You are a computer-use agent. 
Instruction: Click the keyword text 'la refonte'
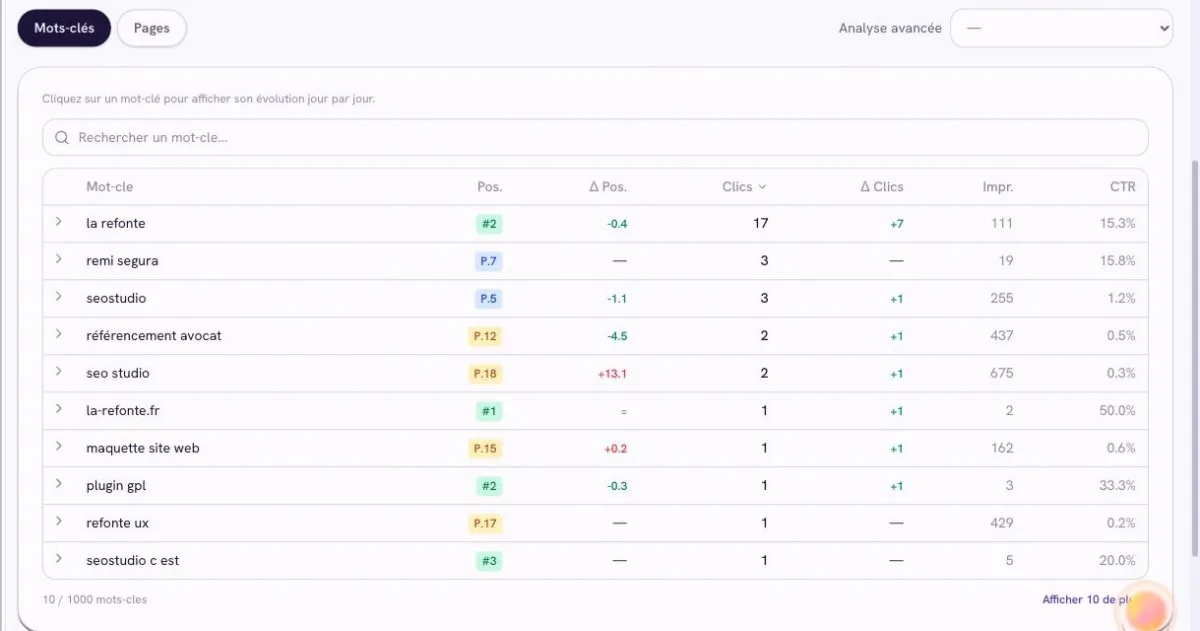(x=116, y=223)
